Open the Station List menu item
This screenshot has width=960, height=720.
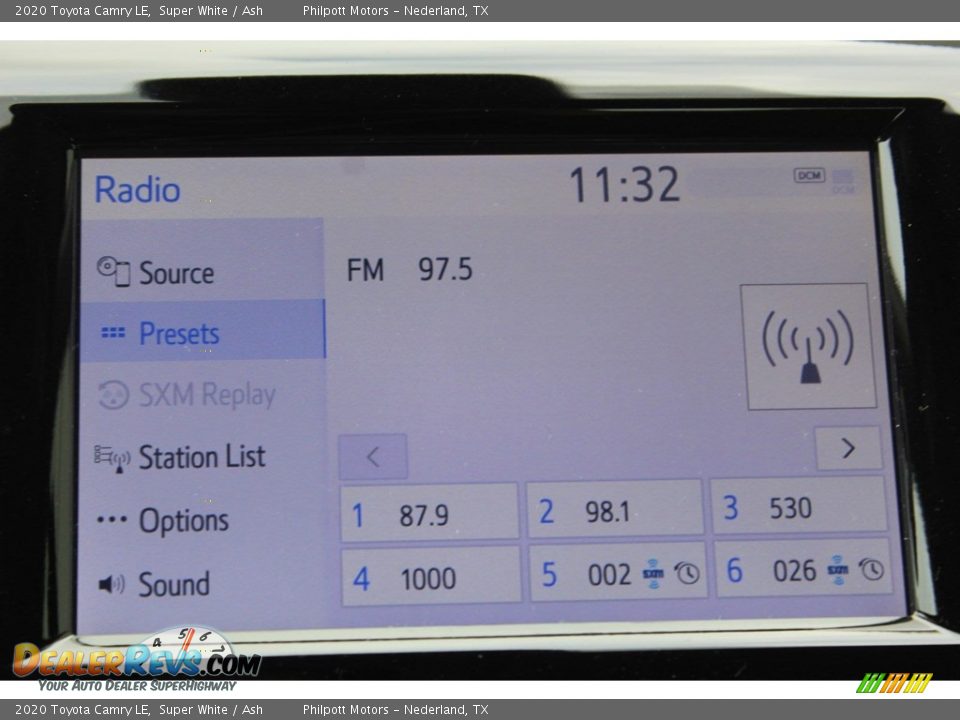coord(202,457)
